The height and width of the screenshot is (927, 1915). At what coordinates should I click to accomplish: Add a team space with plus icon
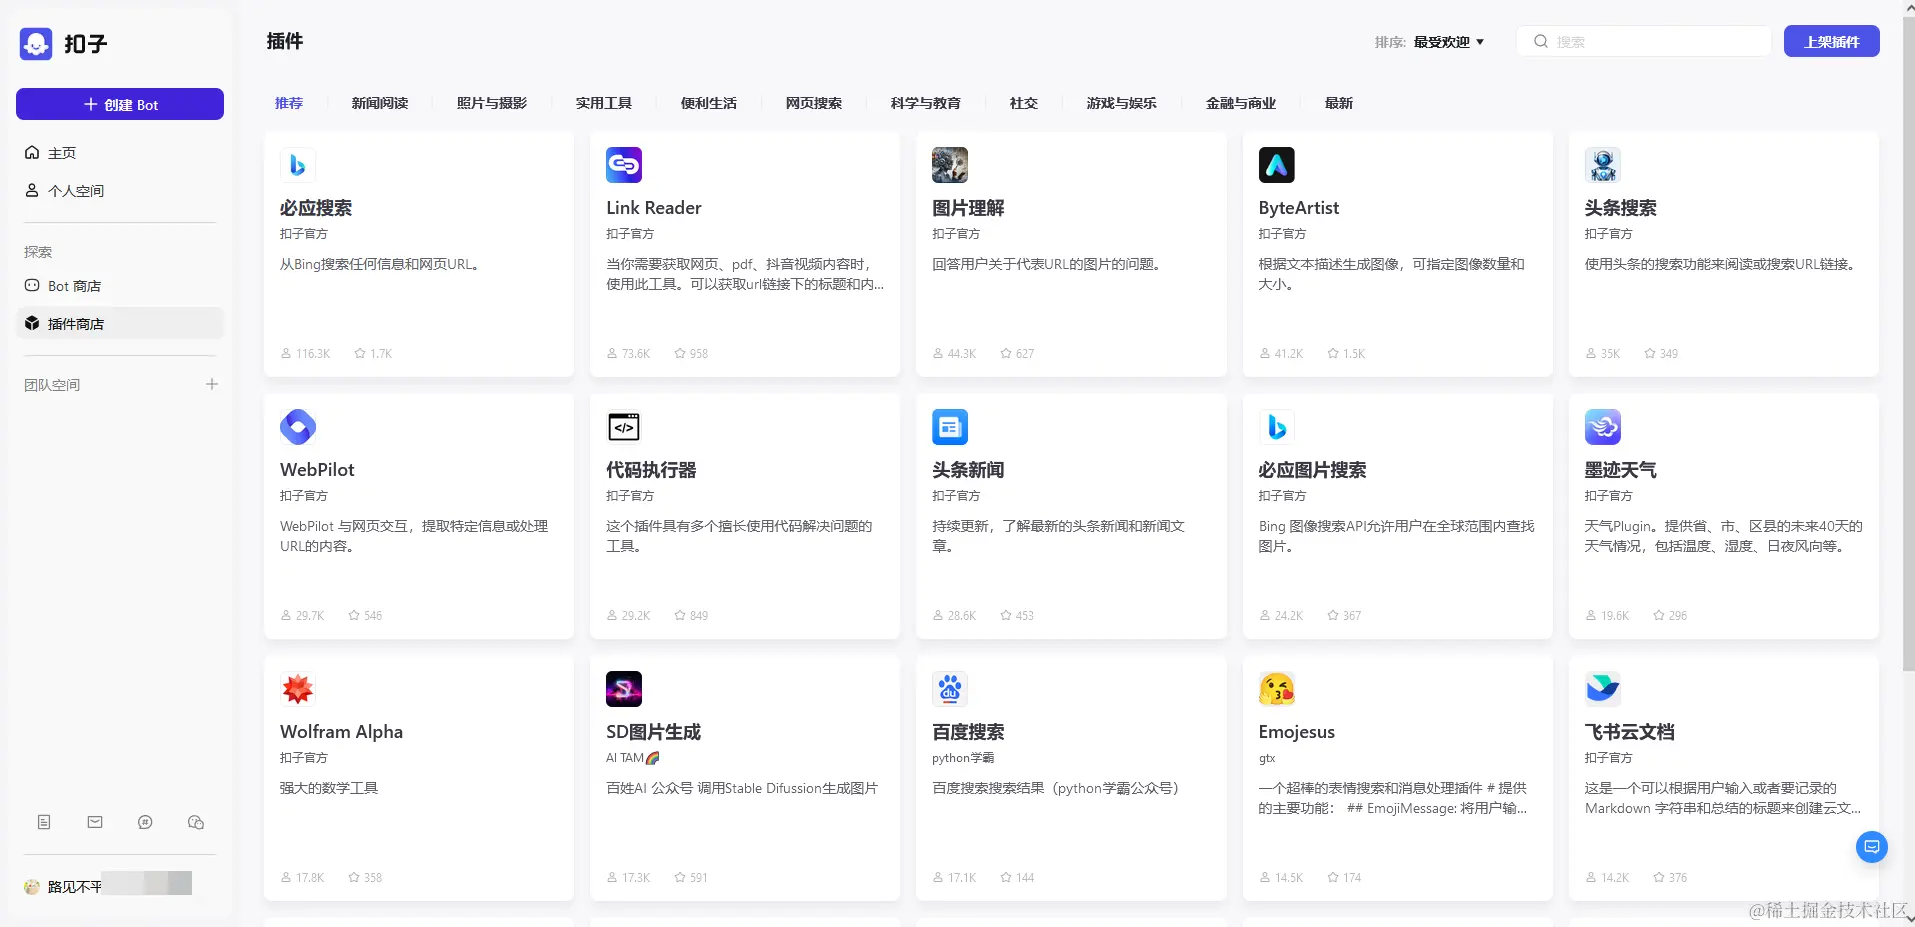pyautogui.click(x=212, y=384)
